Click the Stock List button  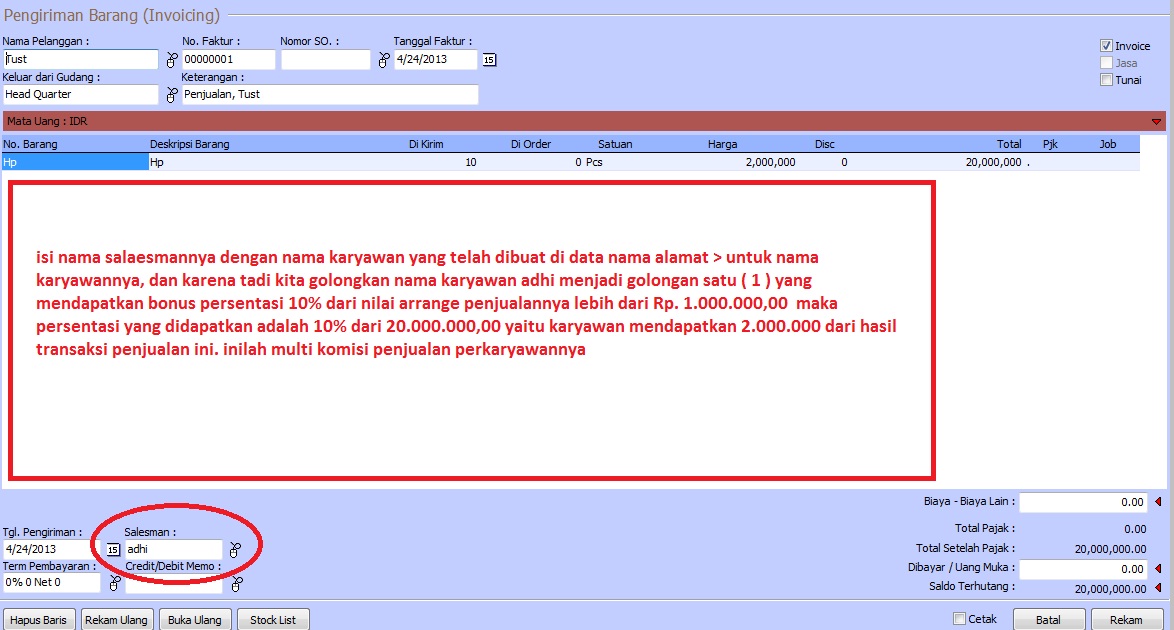(x=273, y=620)
